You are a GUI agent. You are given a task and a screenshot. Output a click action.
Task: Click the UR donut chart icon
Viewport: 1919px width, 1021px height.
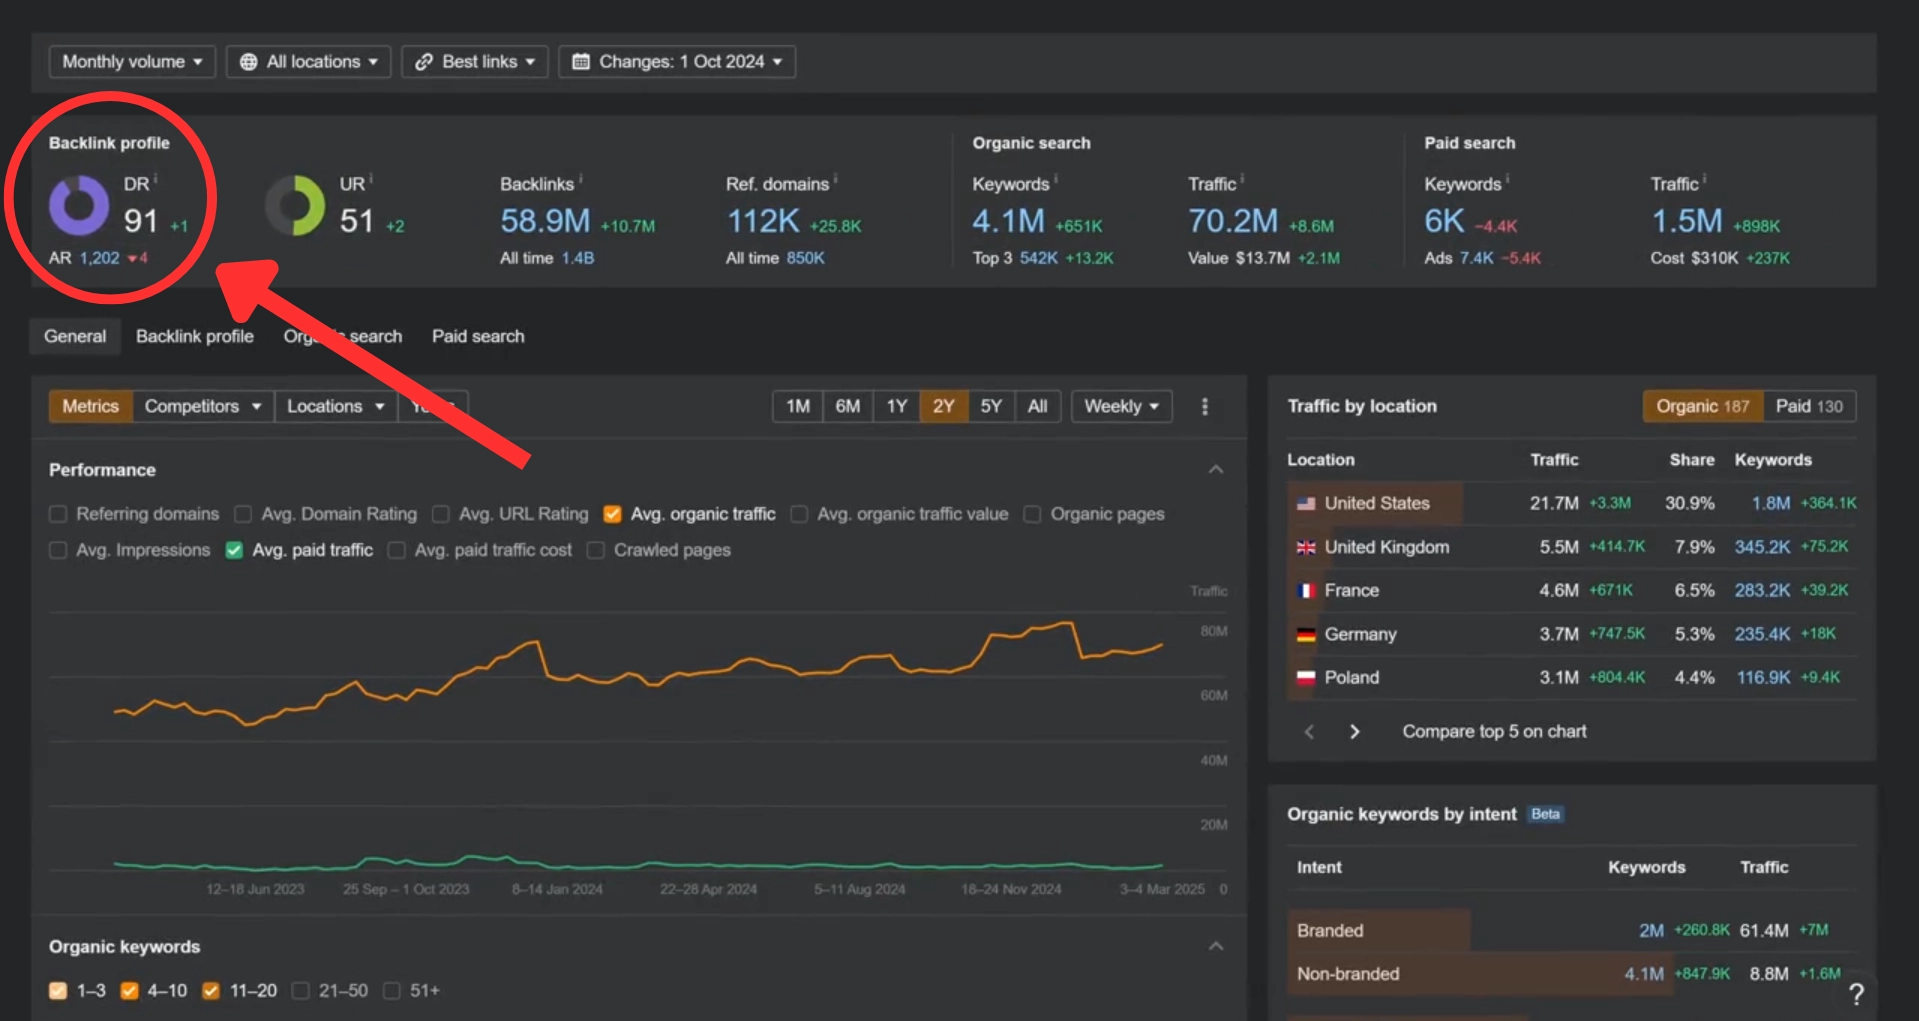click(x=297, y=204)
